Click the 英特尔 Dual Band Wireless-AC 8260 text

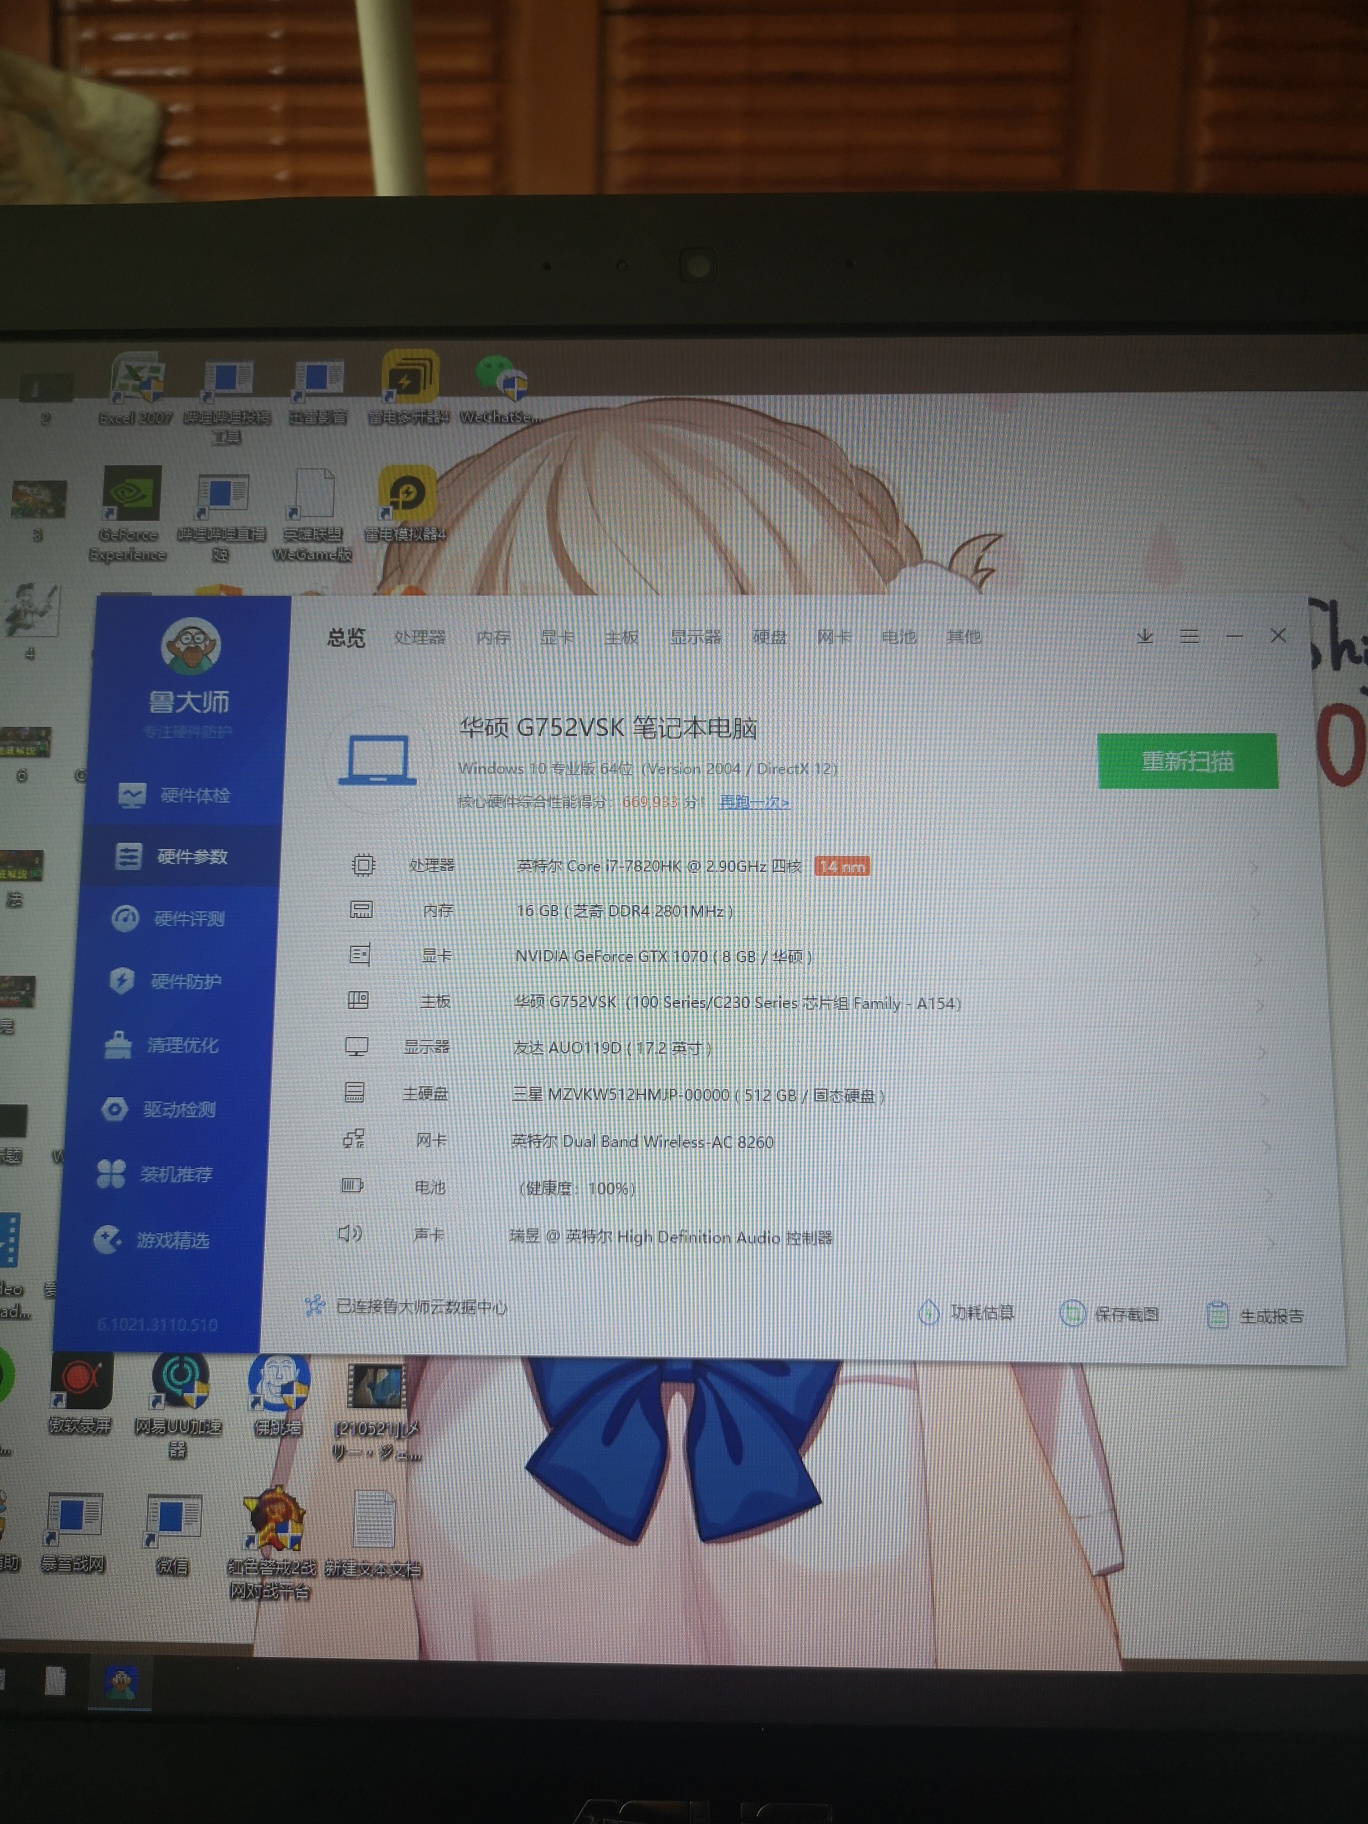tap(642, 1141)
